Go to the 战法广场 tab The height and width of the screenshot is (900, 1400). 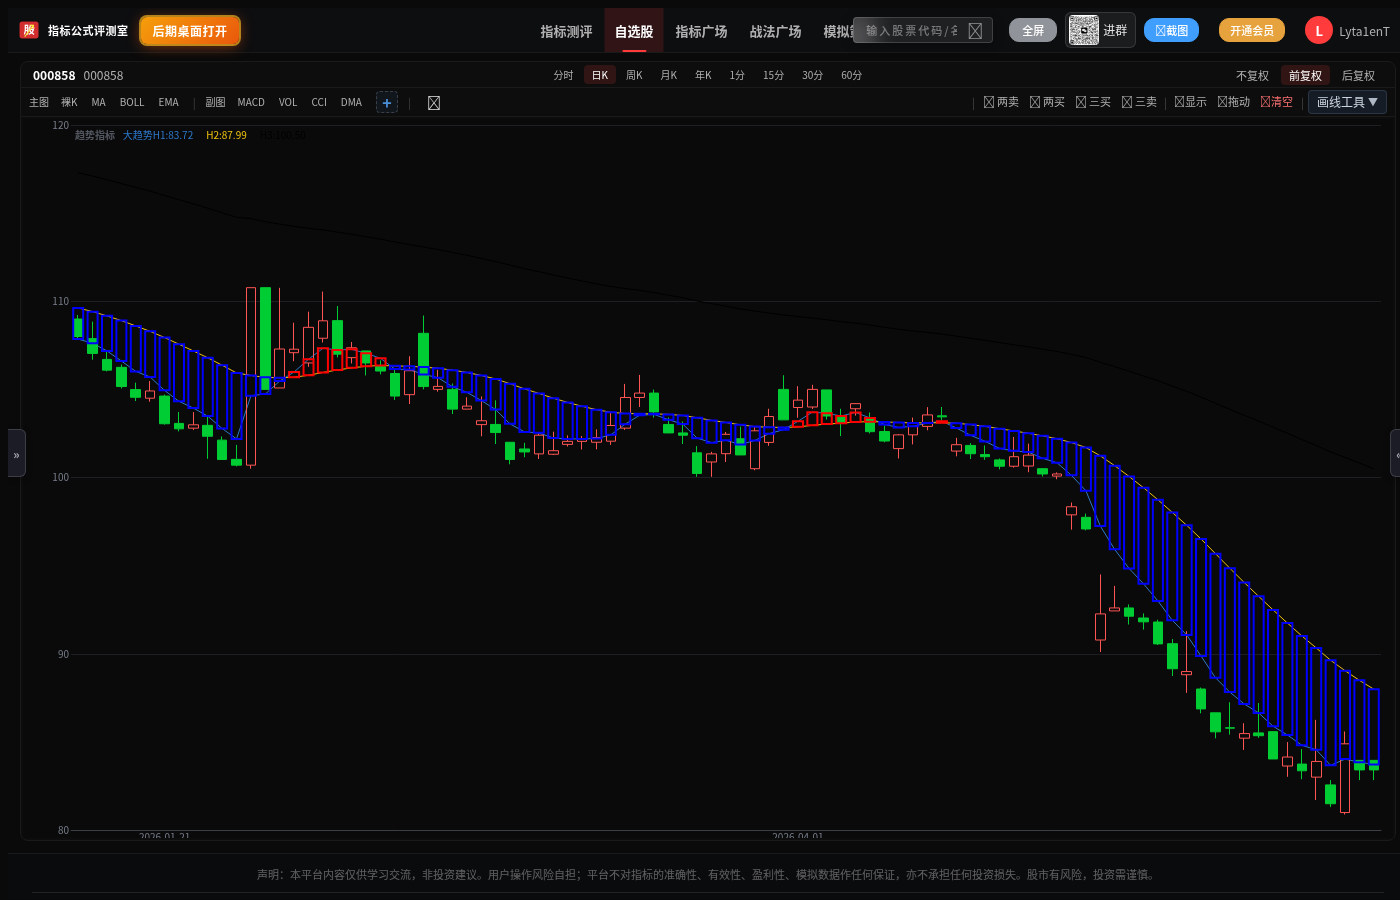point(775,31)
